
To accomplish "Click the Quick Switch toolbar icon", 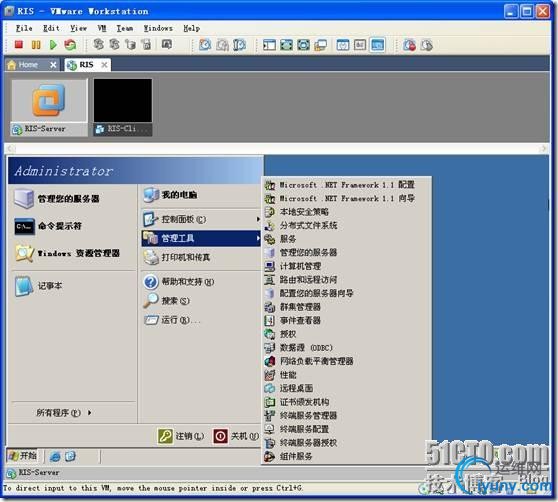I will click(x=304, y=45).
